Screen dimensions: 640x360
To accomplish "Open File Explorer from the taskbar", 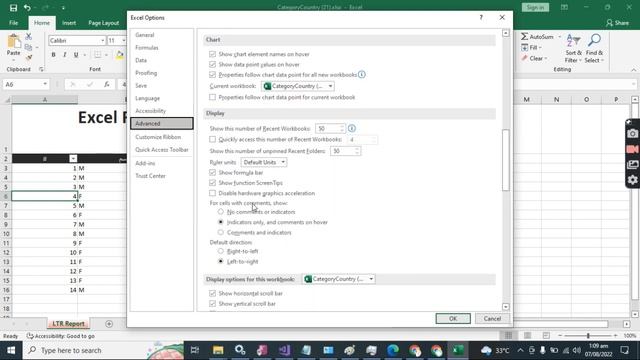I will click(218, 350).
